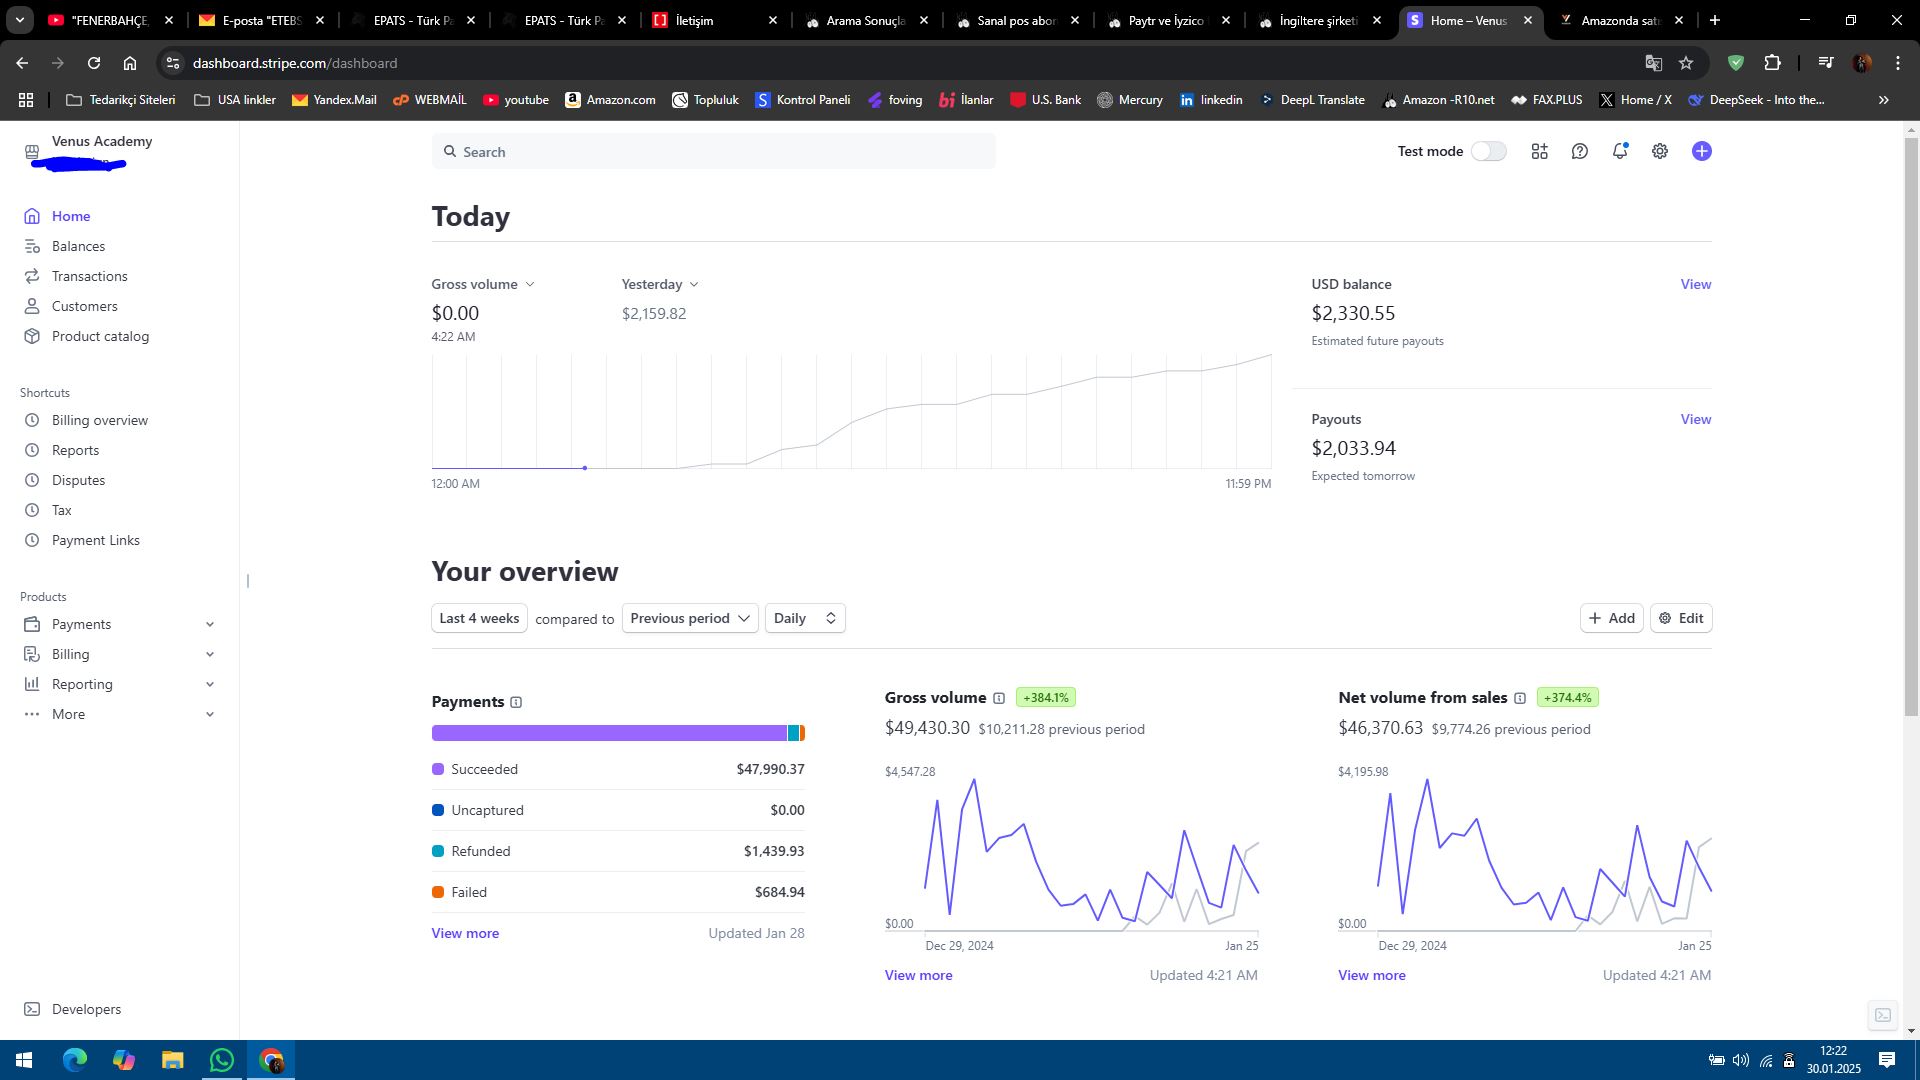Click the Search field
Image resolution: width=1920 pixels, height=1080 pixels.
click(x=713, y=151)
